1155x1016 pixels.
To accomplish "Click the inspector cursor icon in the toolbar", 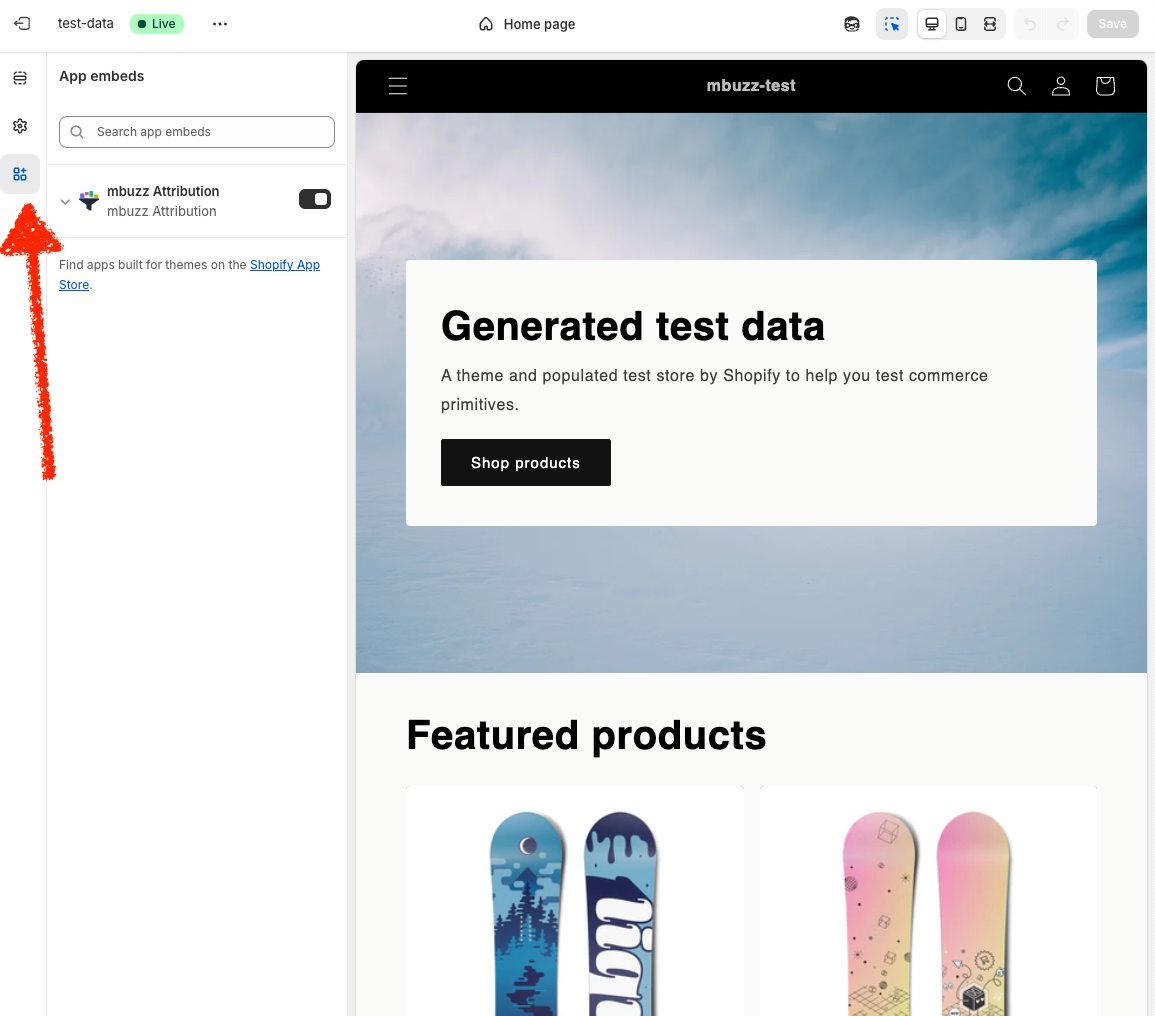I will [x=892, y=23].
